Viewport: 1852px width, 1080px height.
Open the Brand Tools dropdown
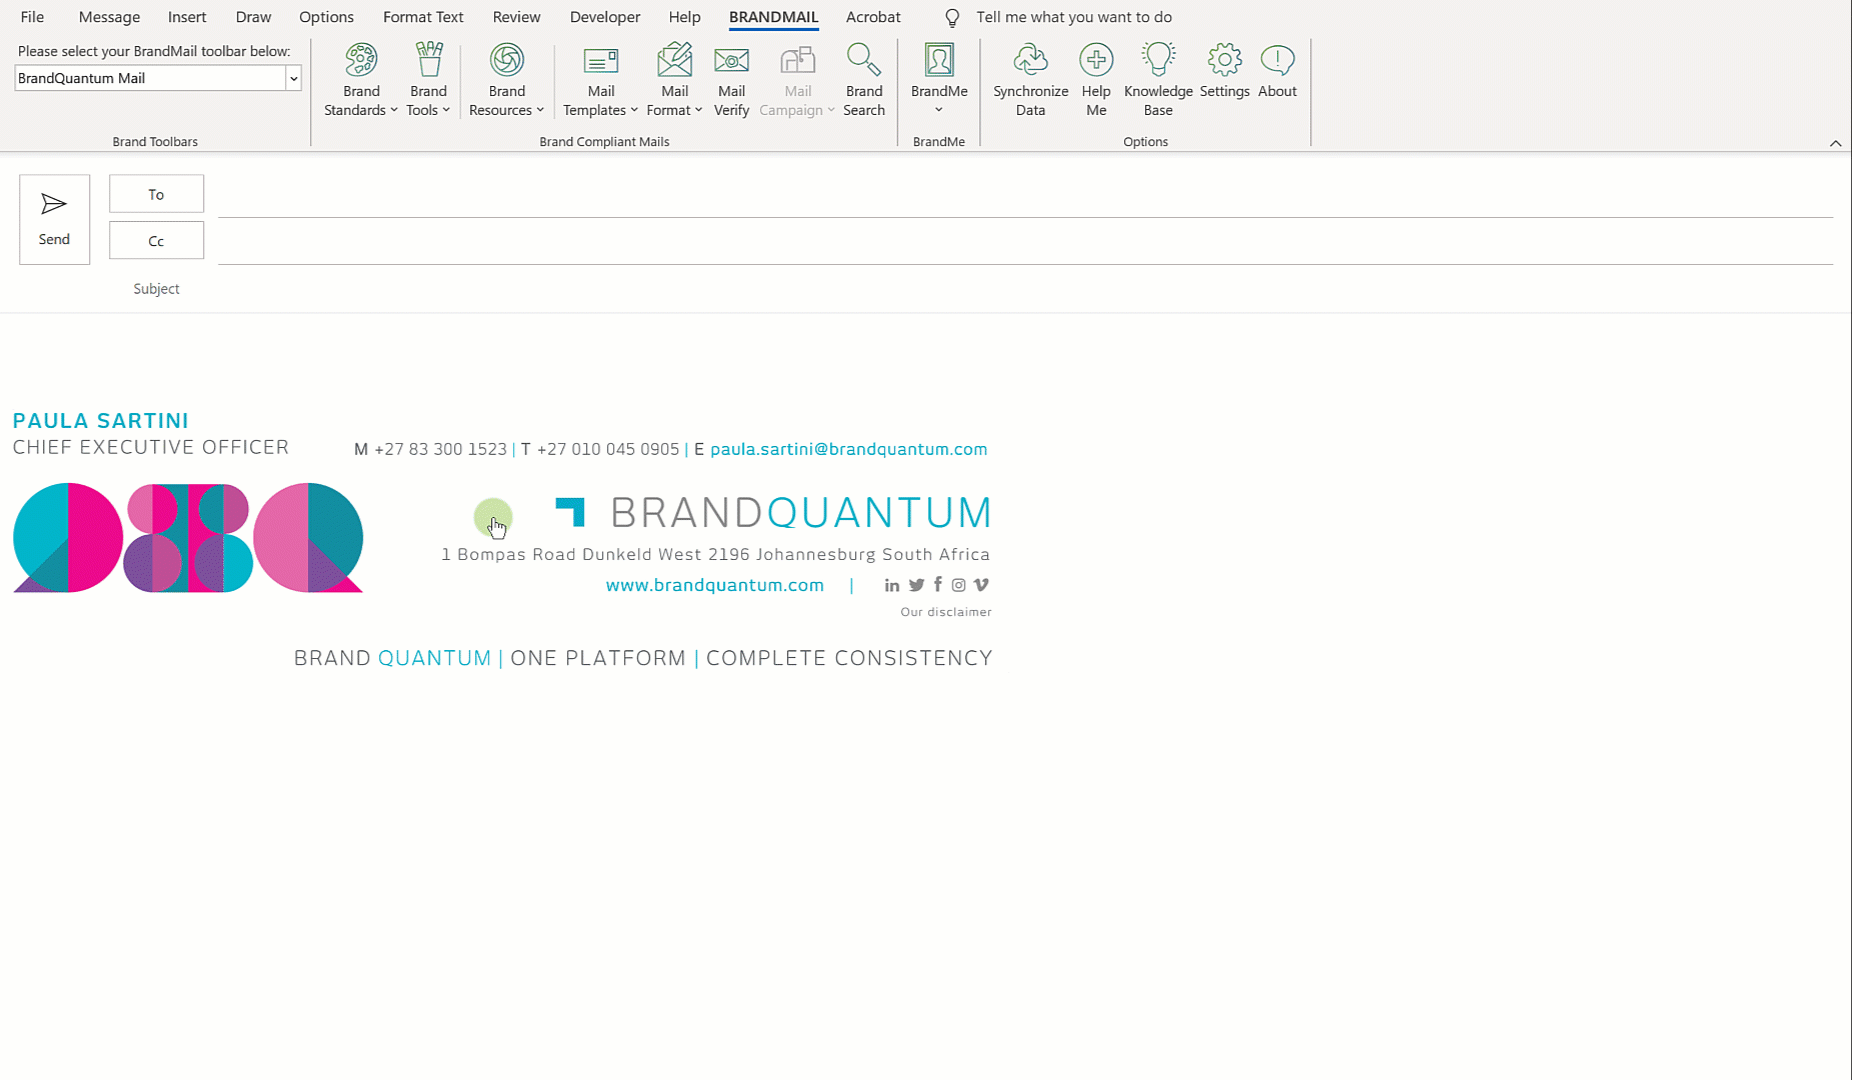tap(428, 80)
